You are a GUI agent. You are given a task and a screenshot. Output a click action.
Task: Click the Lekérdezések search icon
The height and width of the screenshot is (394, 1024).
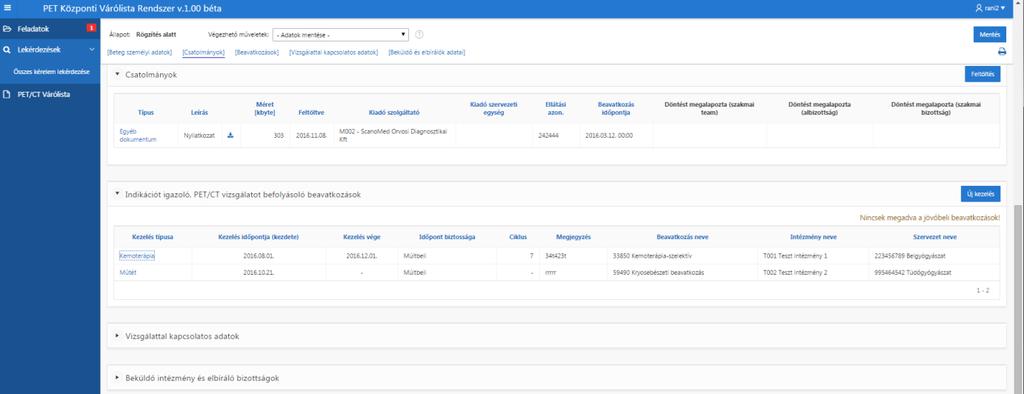pos(7,49)
